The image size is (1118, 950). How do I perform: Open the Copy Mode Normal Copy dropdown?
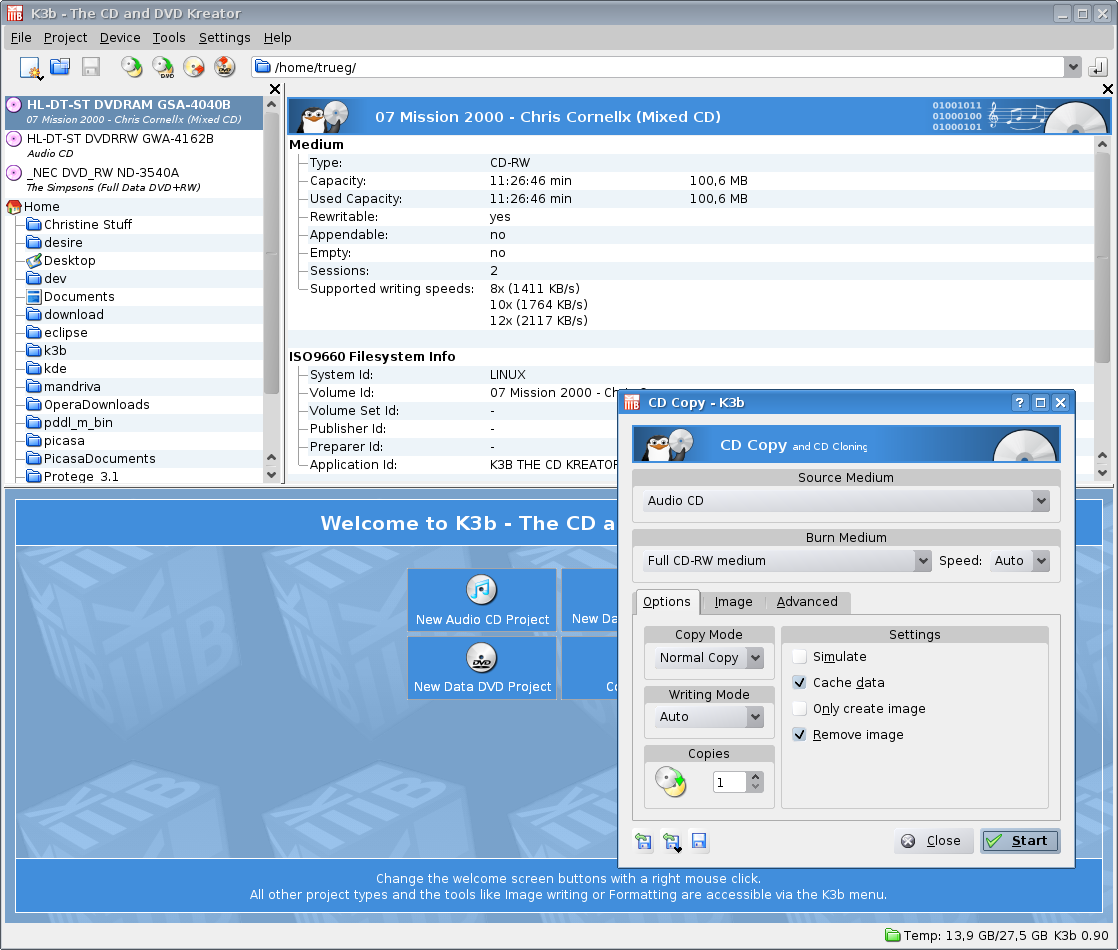click(x=709, y=658)
